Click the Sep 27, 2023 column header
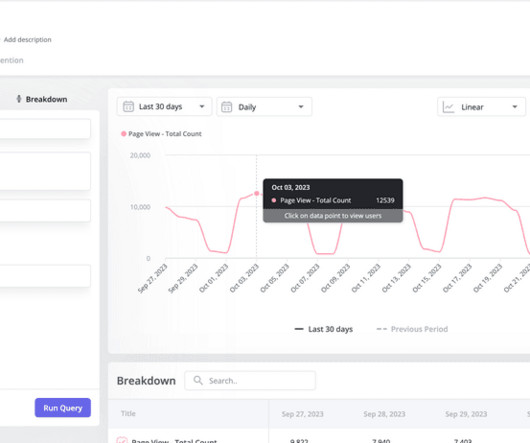Viewport: 530px width, 443px height. coord(303,414)
